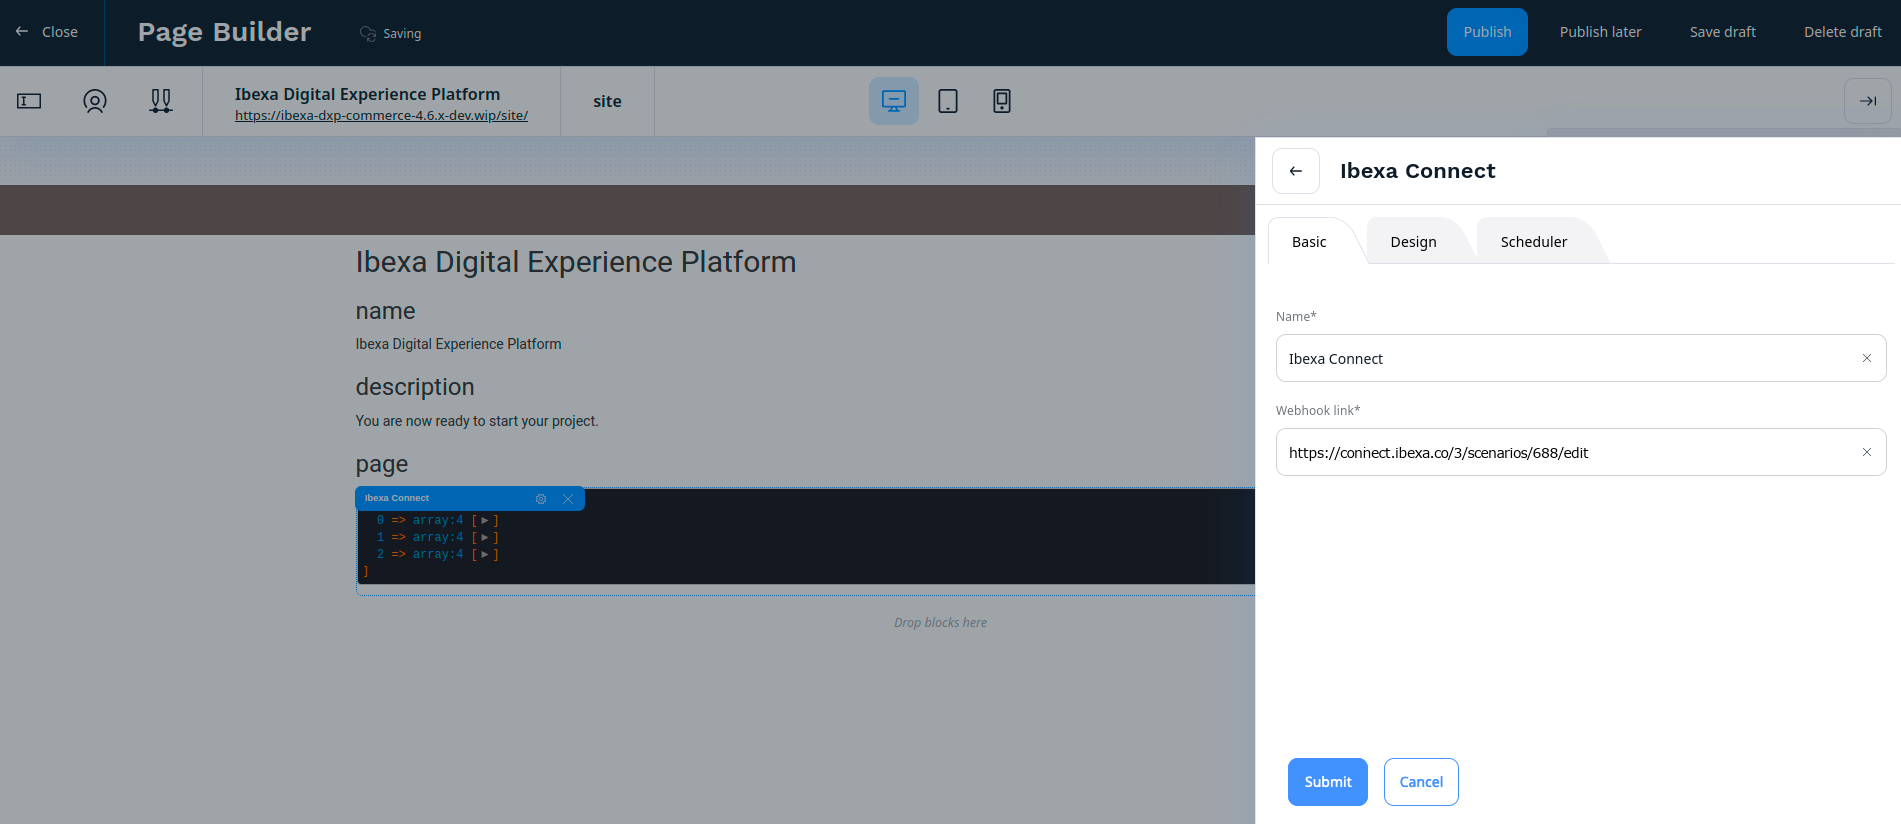
Task: Expand array item 0
Action: point(485,521)
